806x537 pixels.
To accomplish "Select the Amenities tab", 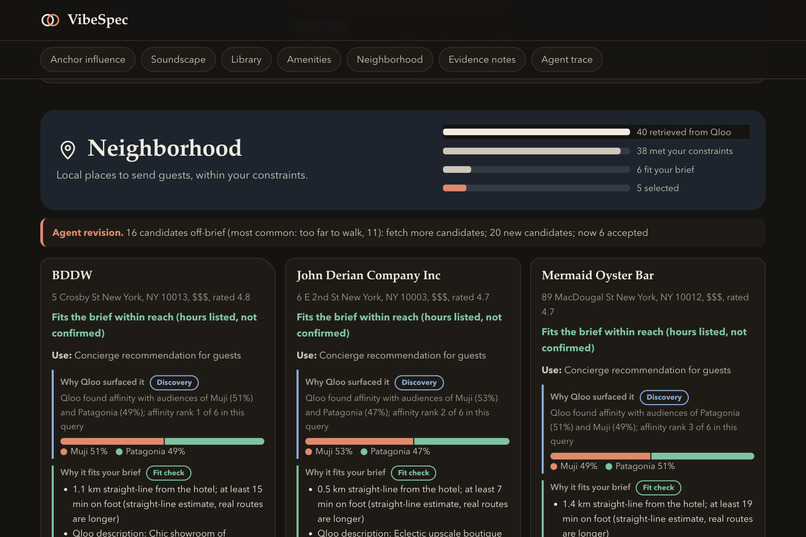I will (x=309, y=60).
